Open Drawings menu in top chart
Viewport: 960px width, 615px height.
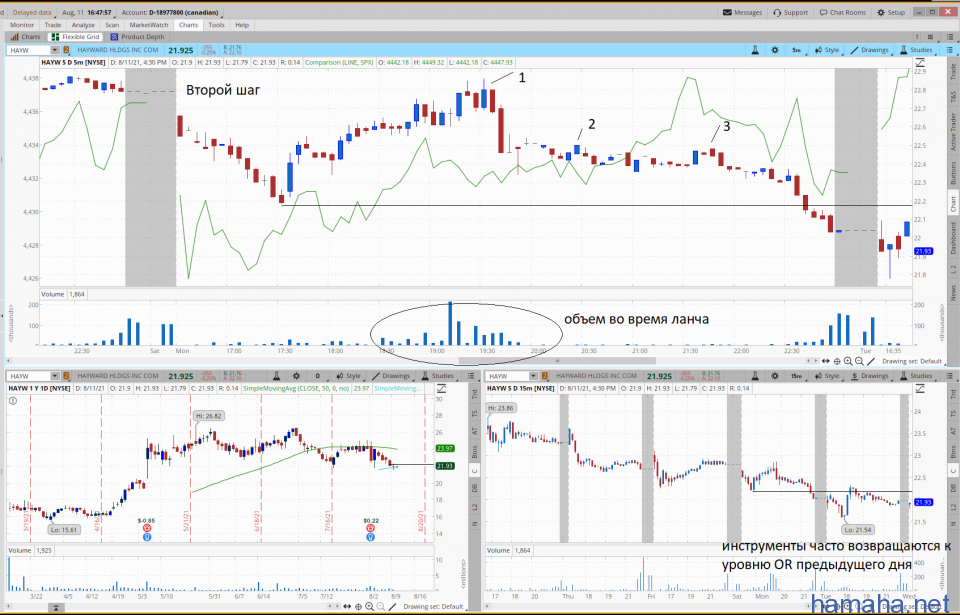pyautogui.click(x=869, y=50)
